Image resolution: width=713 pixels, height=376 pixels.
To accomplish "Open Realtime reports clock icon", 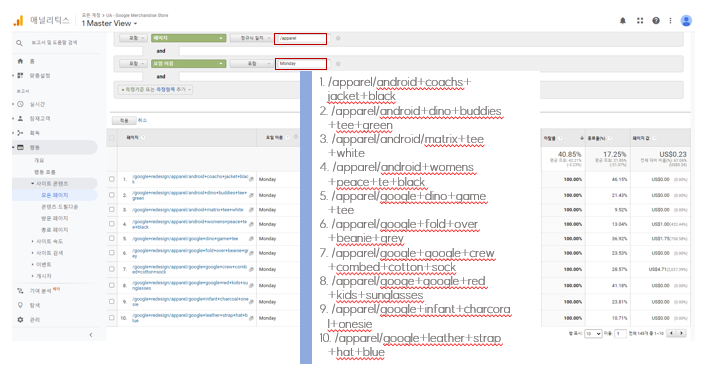I will tap(20, 104).
